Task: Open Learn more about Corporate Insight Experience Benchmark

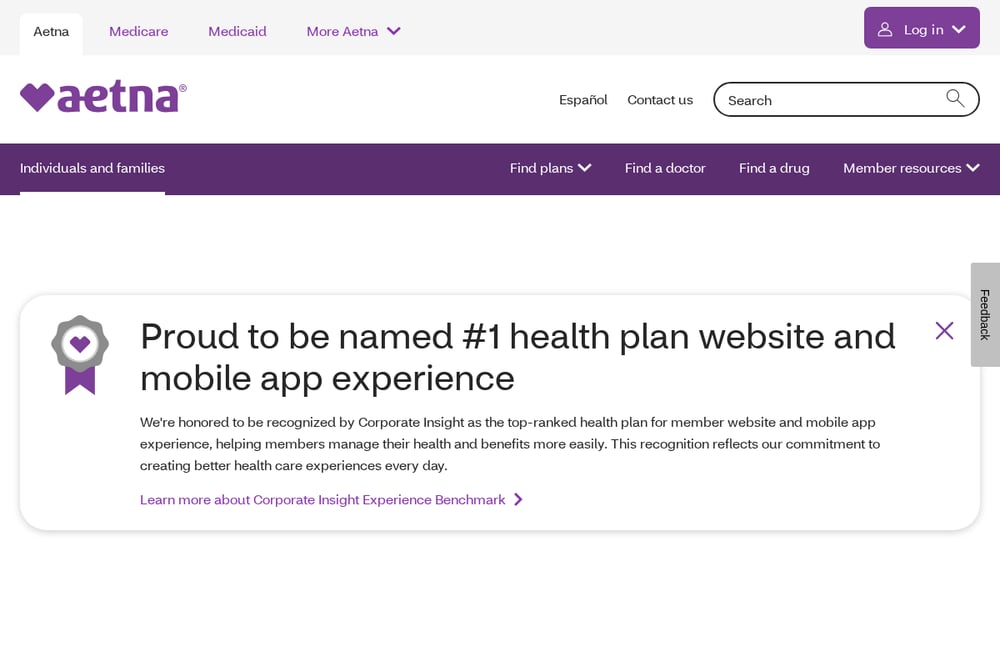Action: (x=323, y=500)
